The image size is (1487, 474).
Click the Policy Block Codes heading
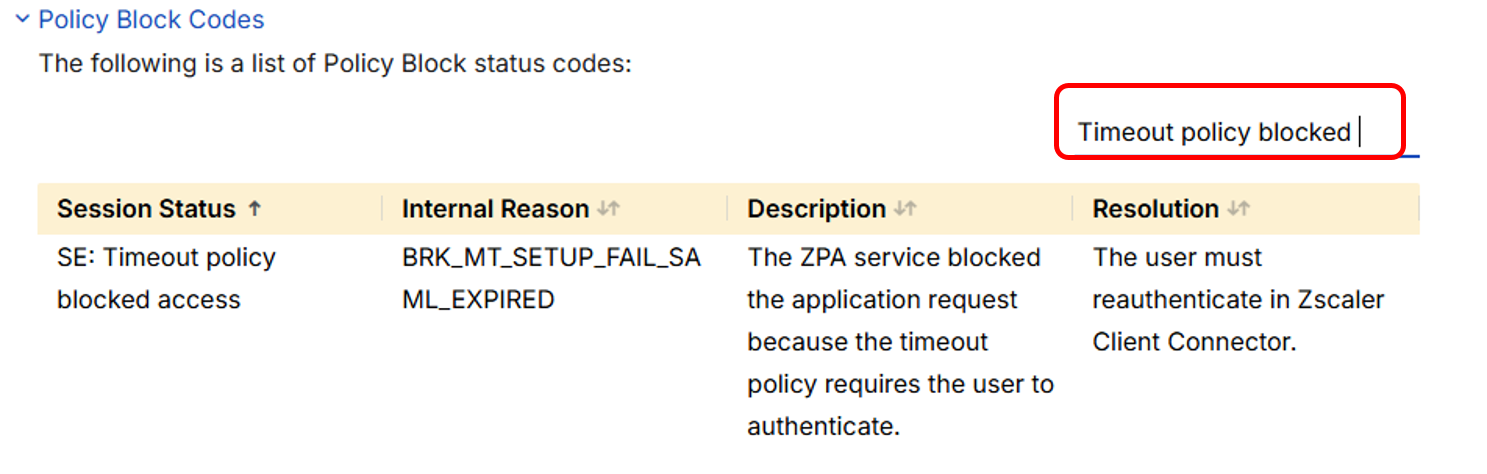(151, 19)
